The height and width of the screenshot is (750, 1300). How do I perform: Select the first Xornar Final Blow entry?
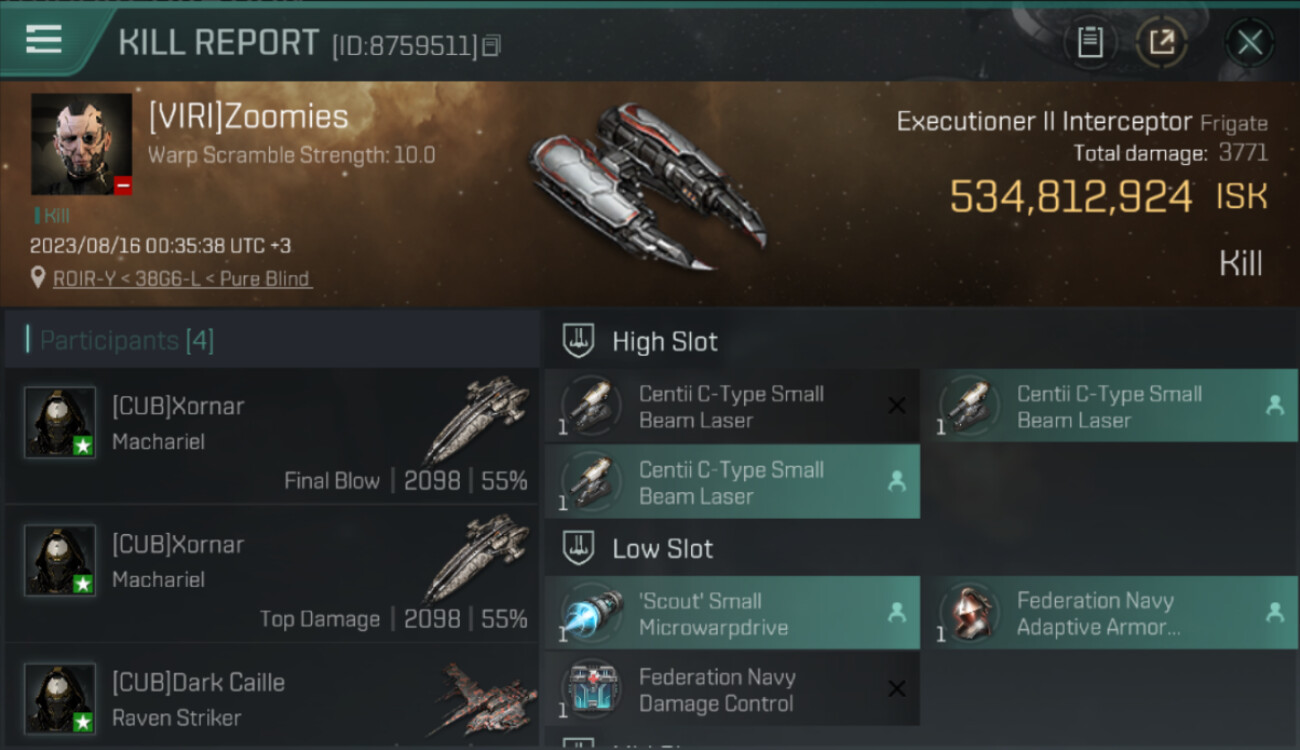(x=271, y=436)
